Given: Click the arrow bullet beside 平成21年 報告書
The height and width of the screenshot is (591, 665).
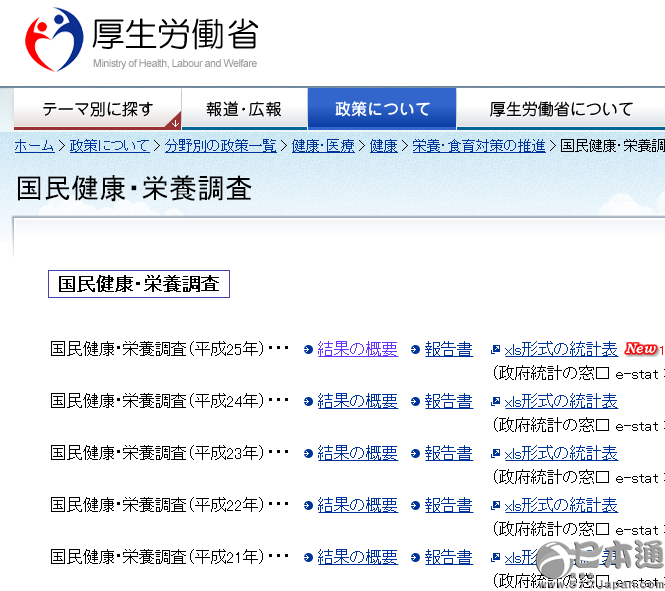Looking at the screenshot, I should (x=415, y=558).
